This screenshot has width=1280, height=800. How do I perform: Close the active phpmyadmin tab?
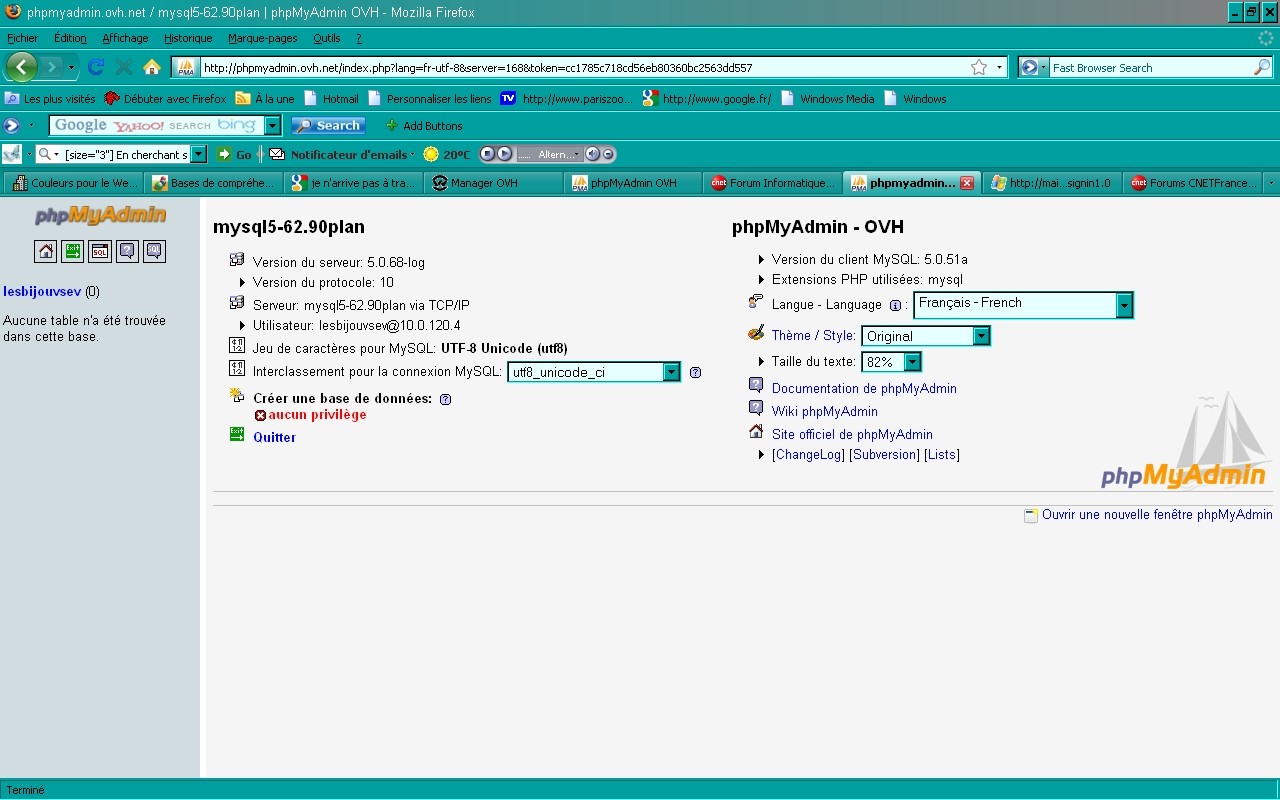pyautogui.click(x=967, y=183)
